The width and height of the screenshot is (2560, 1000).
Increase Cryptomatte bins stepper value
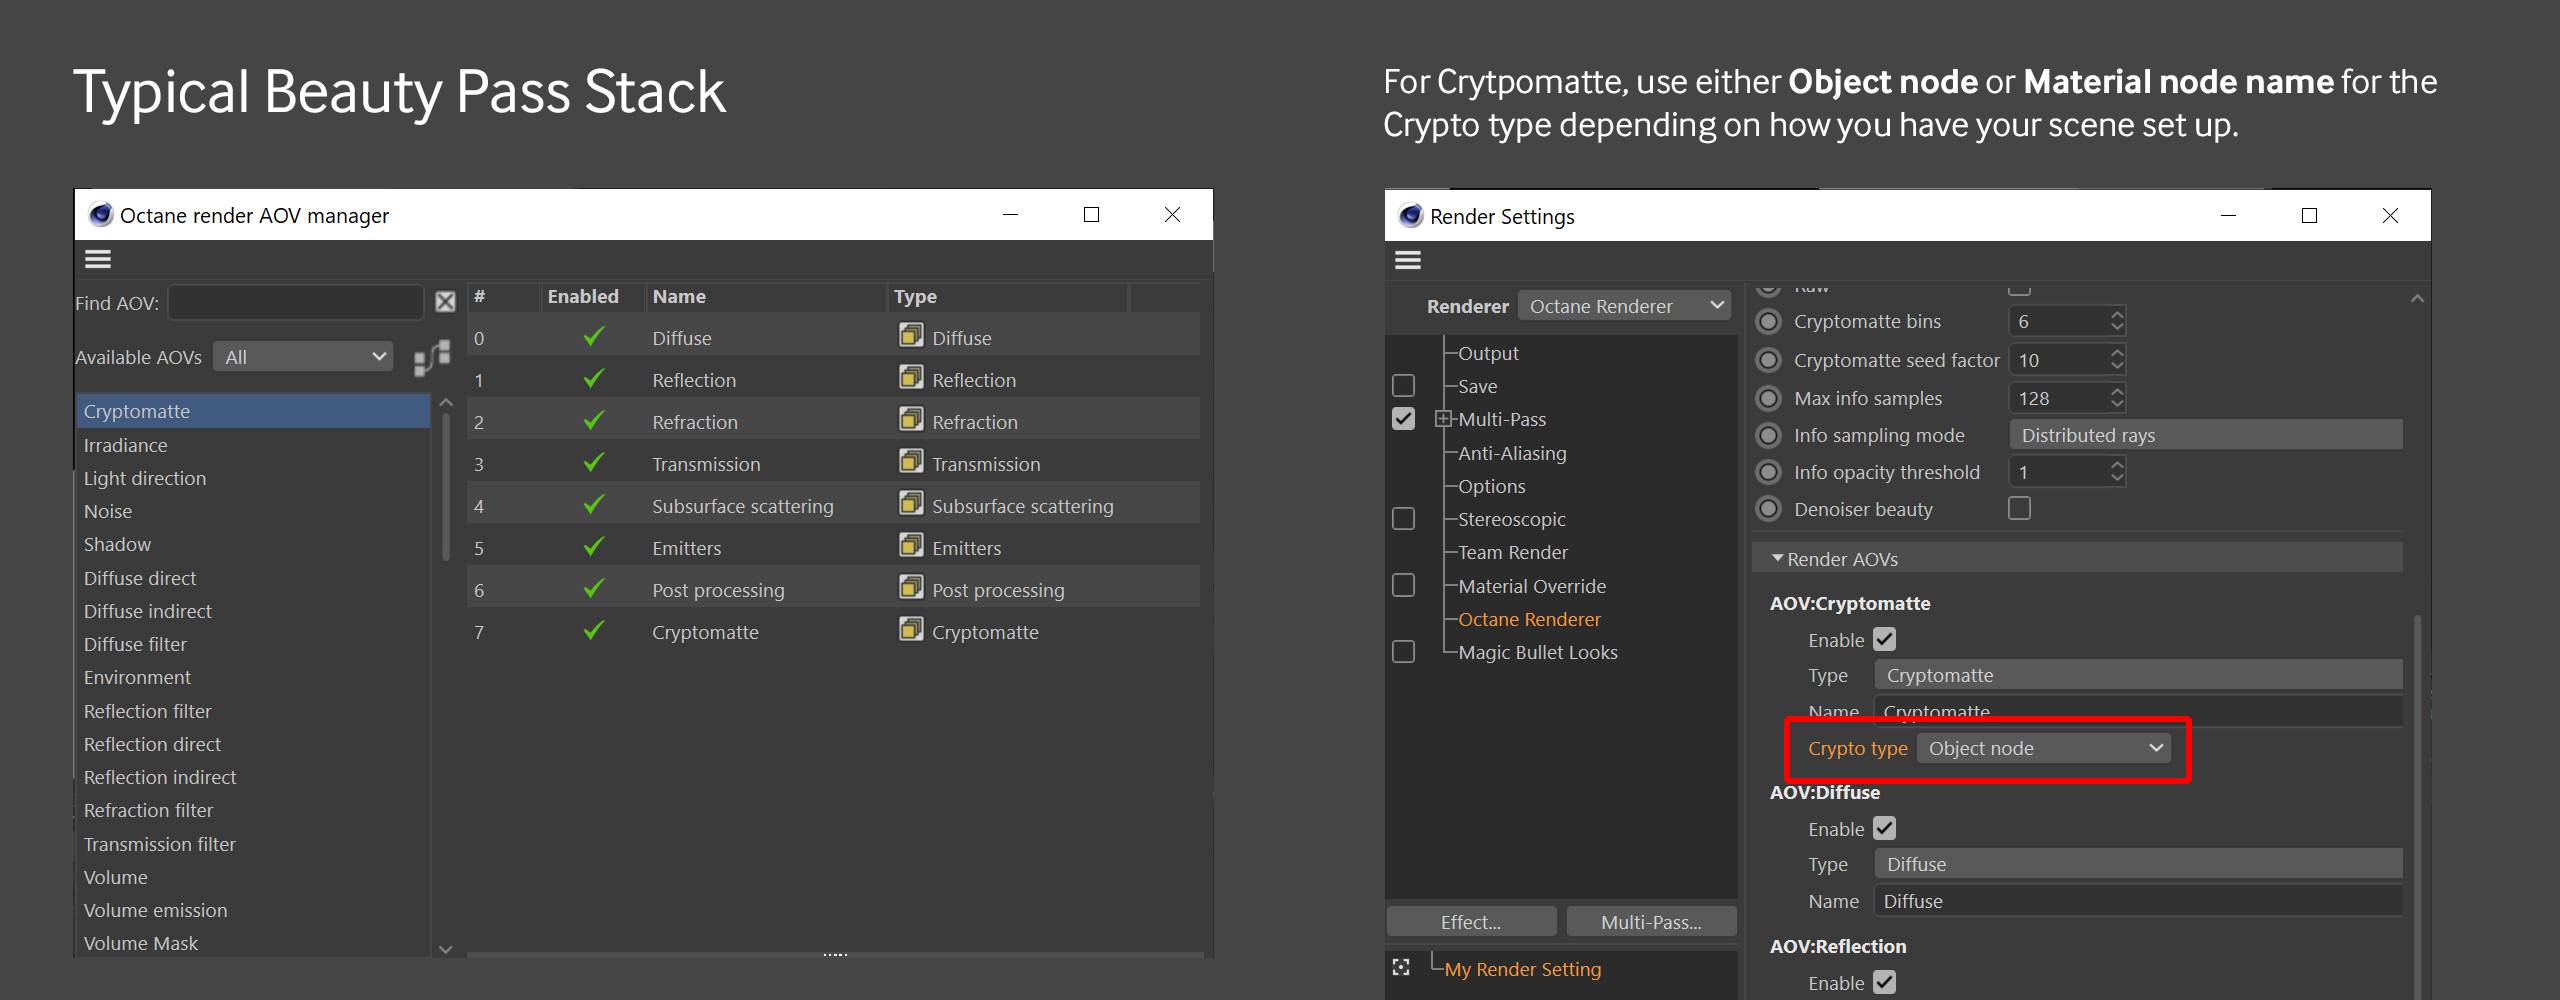click(2116, 315)
